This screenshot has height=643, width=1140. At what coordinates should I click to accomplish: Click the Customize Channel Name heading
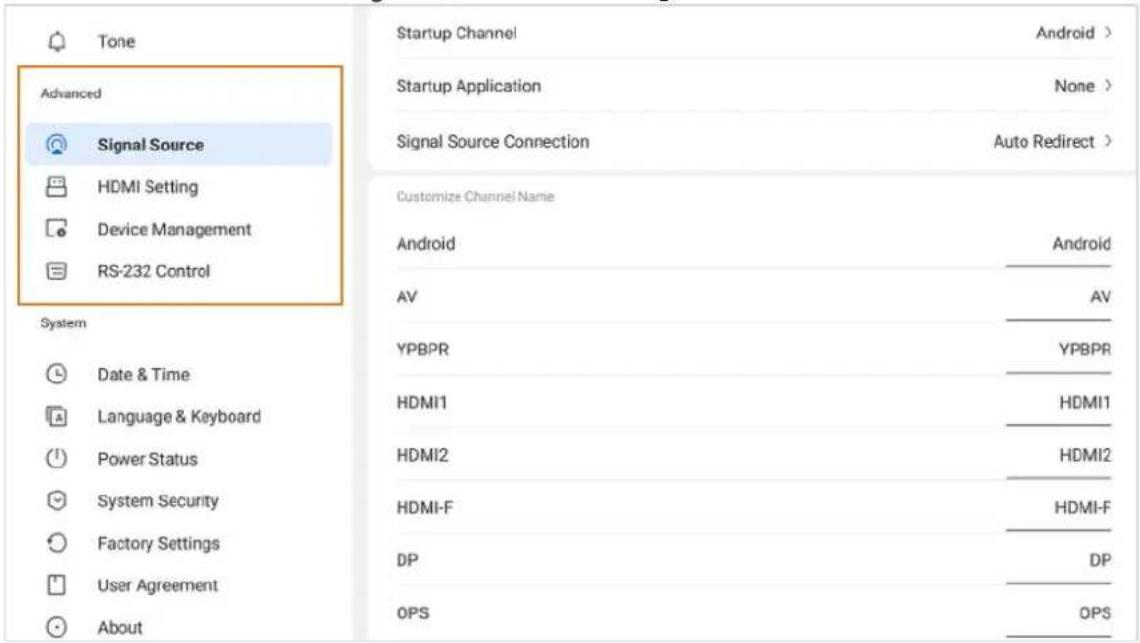475,196
